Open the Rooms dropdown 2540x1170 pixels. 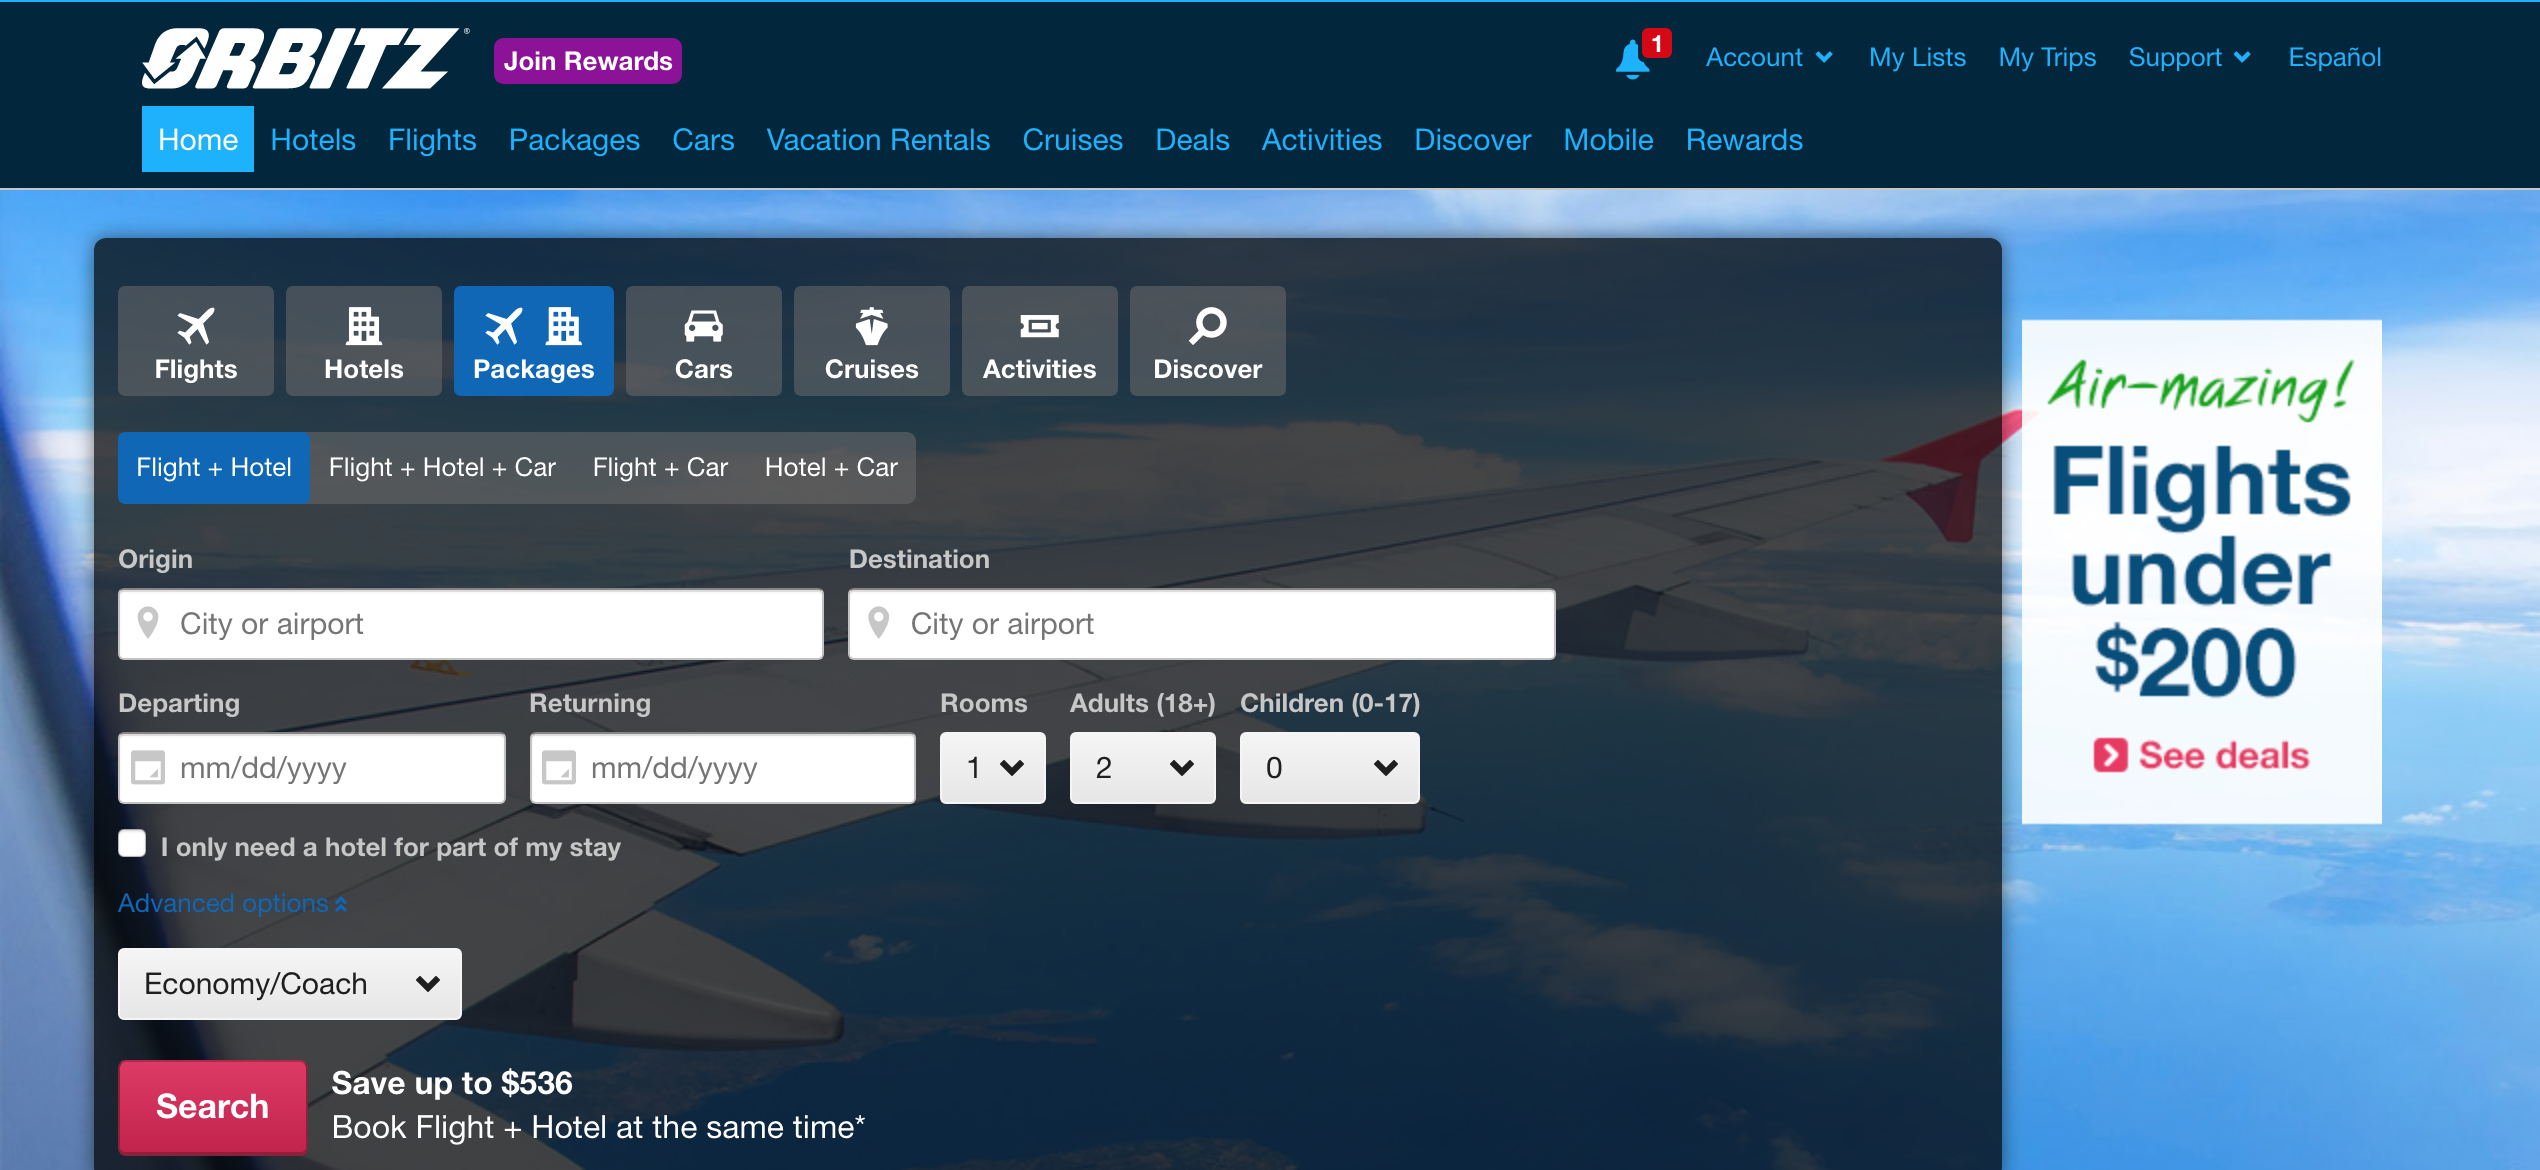pyautogui.click(x=993, y=768)
